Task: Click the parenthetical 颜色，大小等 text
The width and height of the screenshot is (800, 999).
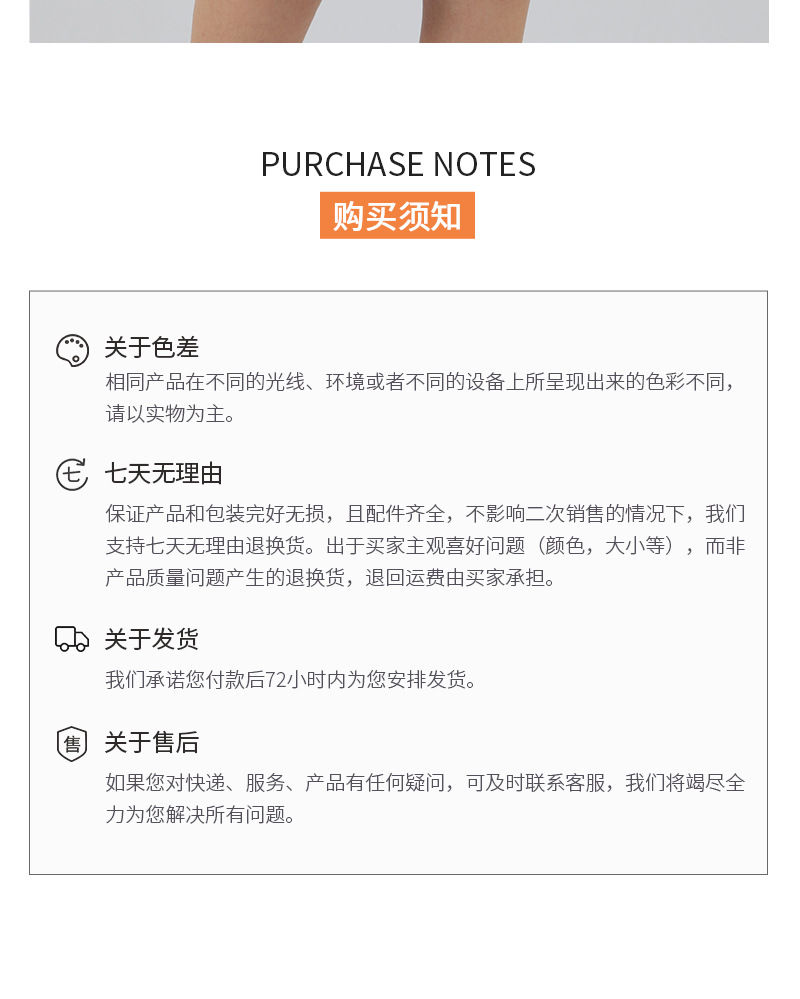Action: (x=614, y=546)
